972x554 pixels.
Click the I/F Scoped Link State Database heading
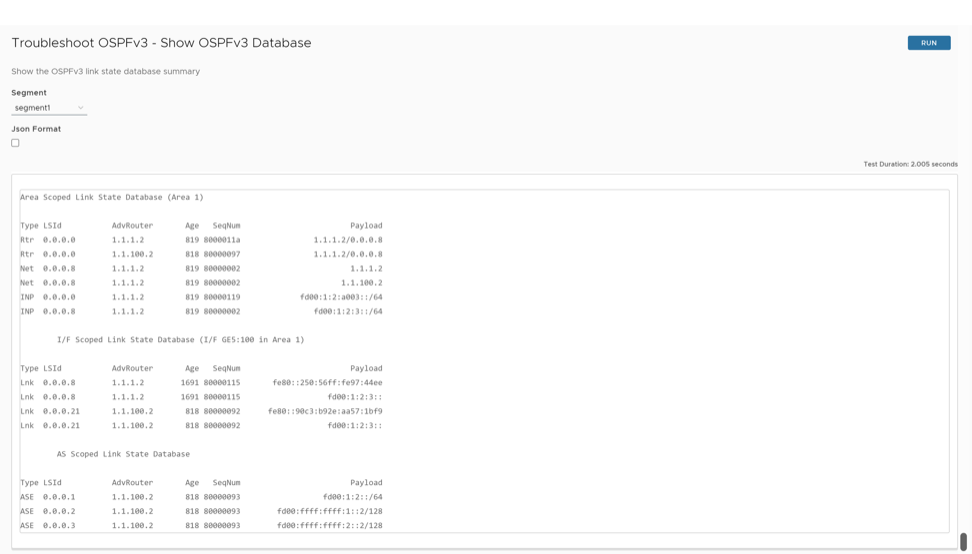(180, 340)
